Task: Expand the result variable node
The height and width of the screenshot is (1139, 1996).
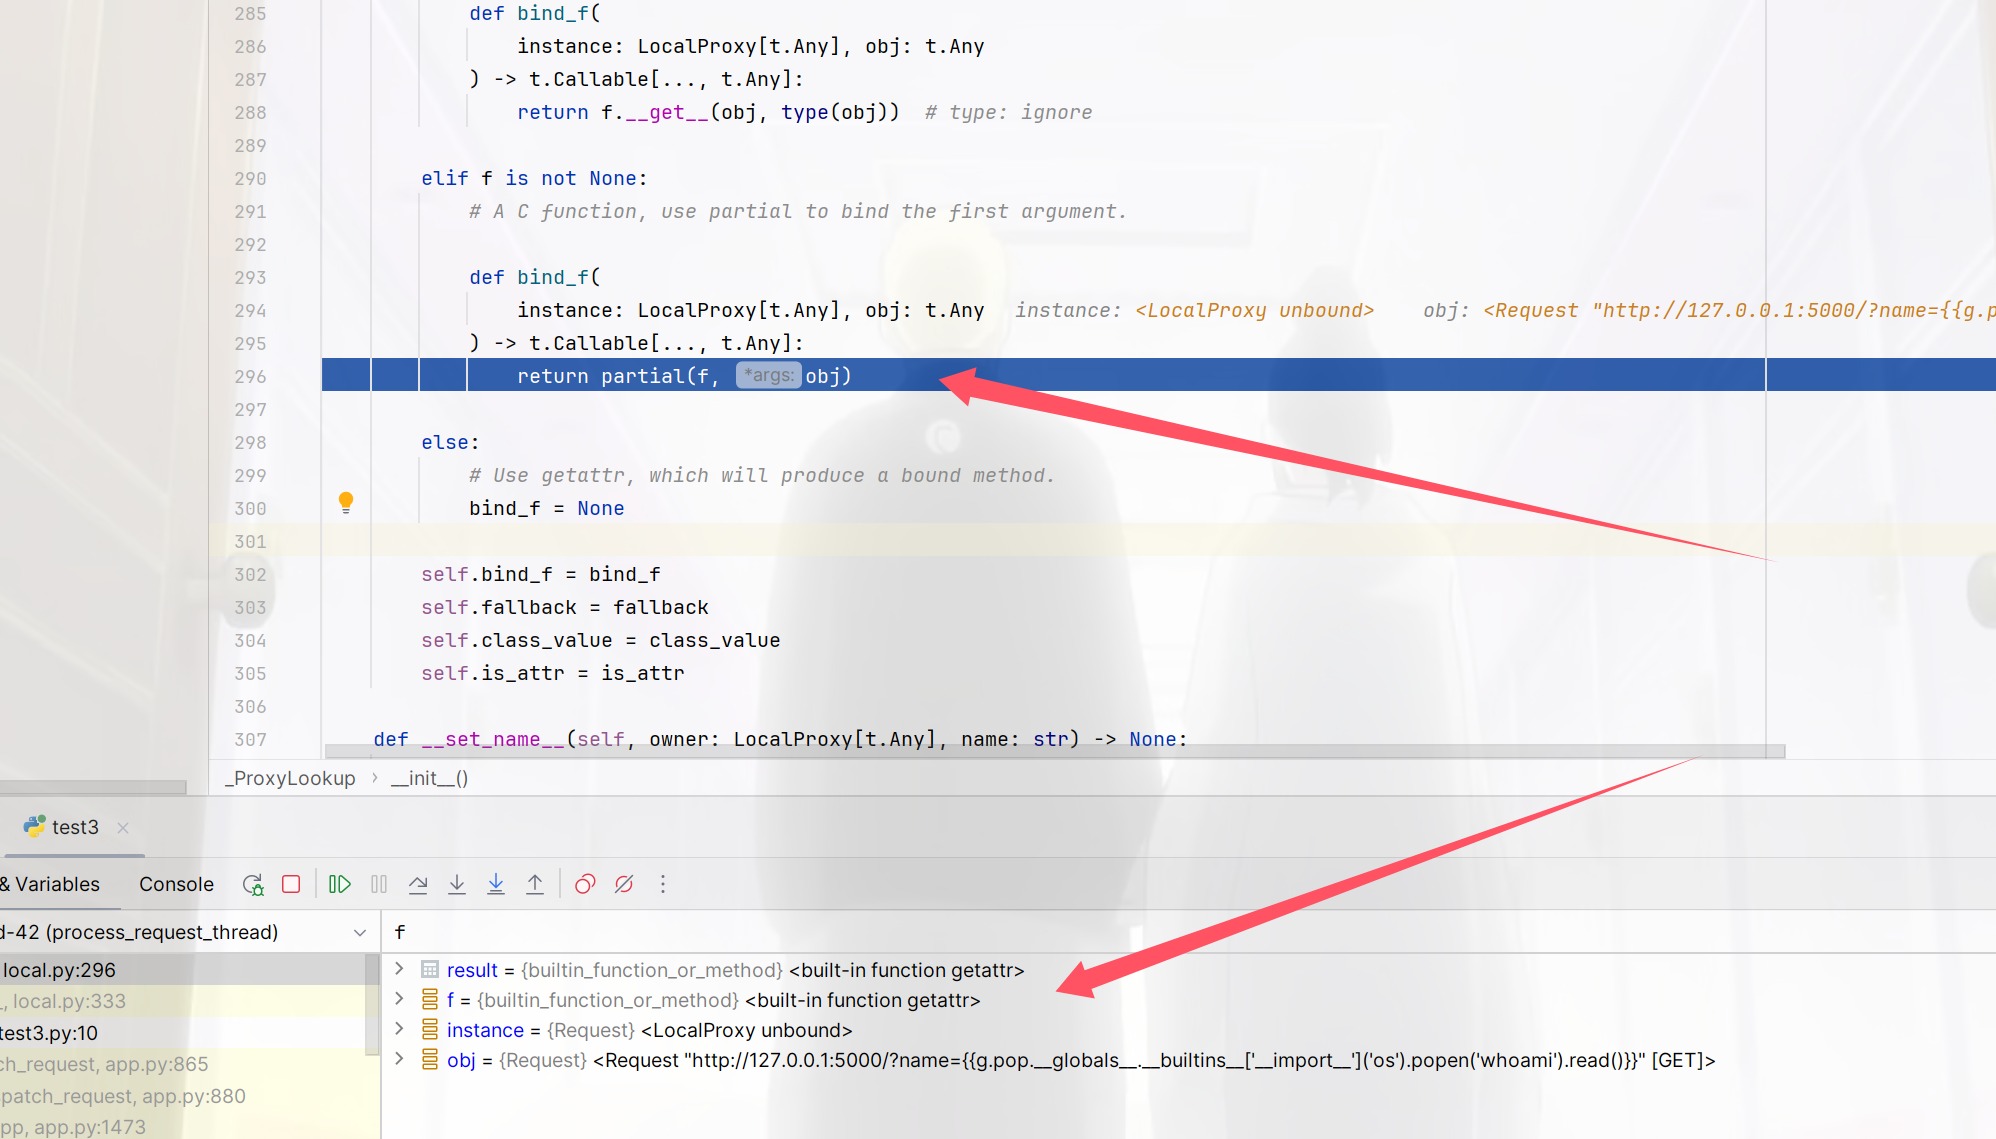Action: click(x=399, y=969)
